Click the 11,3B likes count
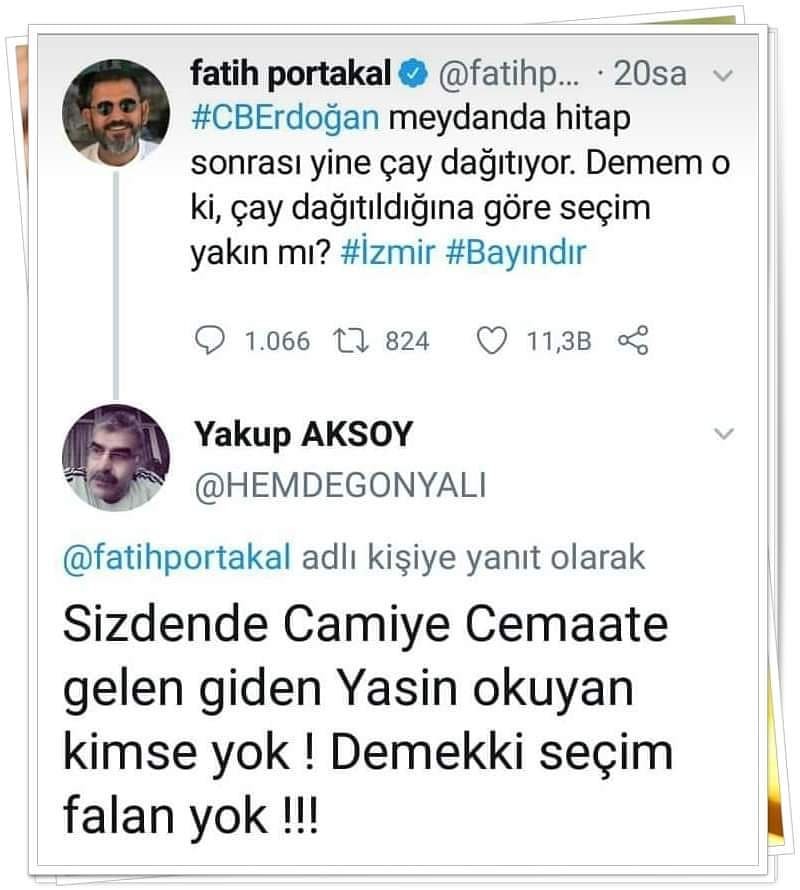The image size is (800, 890). [558, 342]
